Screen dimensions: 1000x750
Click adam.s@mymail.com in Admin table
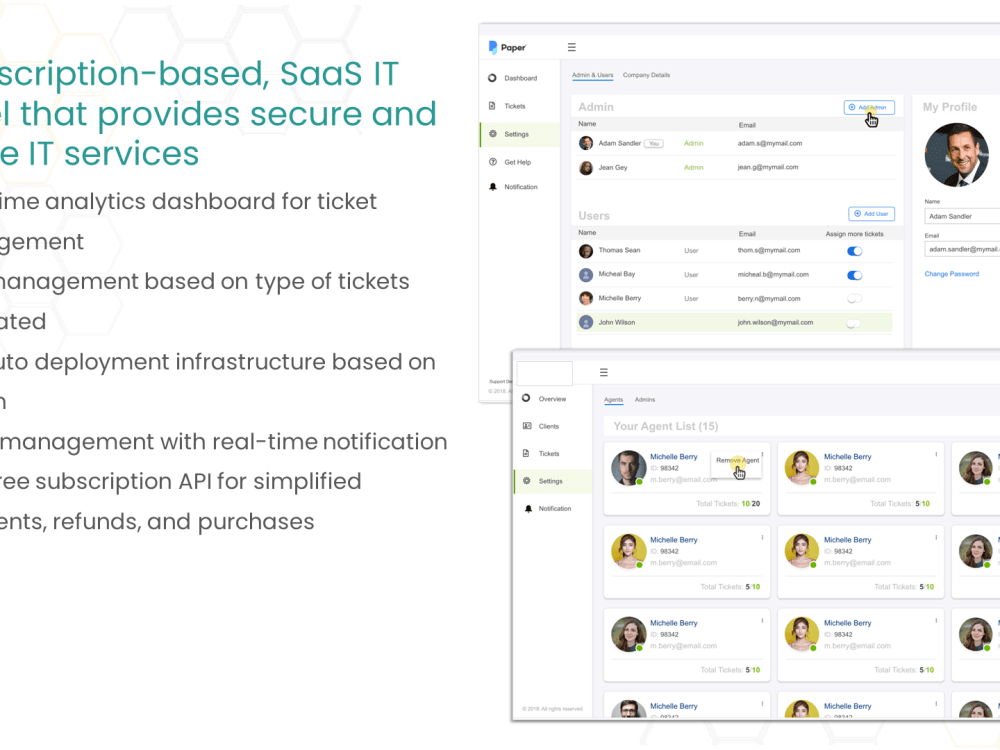click(770, 143)
